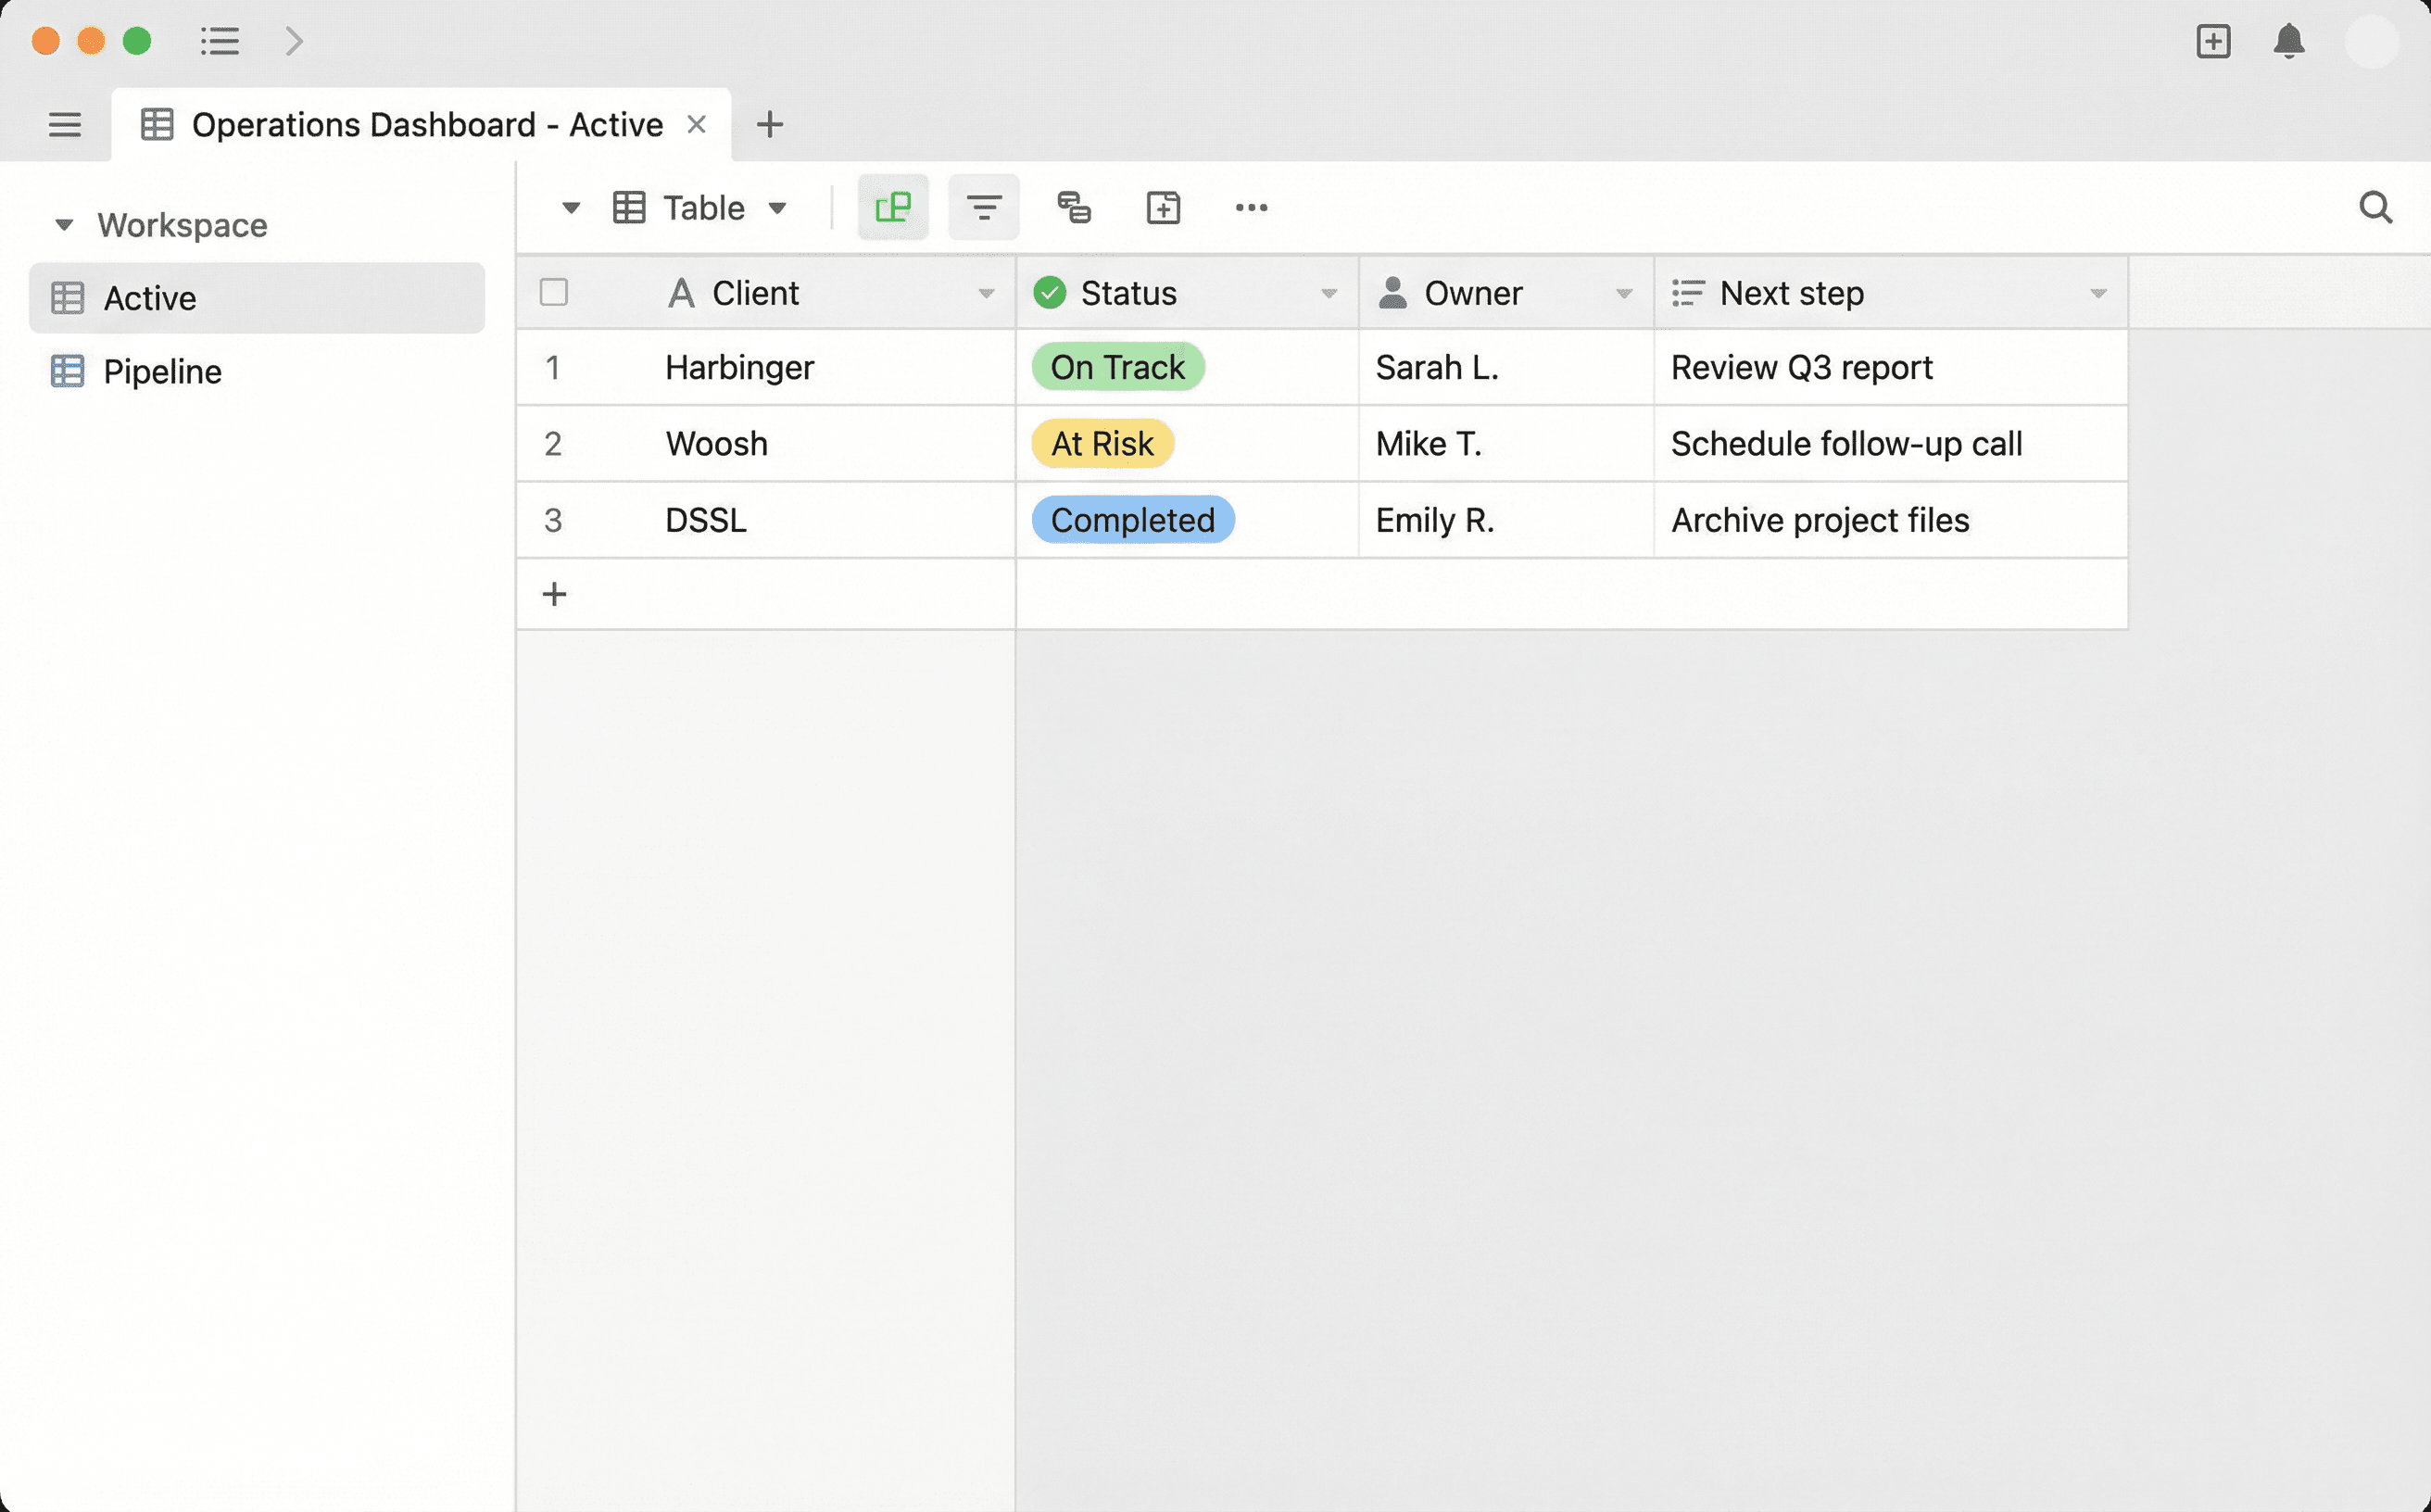Toggle the hamburger menu above the sidebar

[x=64, y=124]
